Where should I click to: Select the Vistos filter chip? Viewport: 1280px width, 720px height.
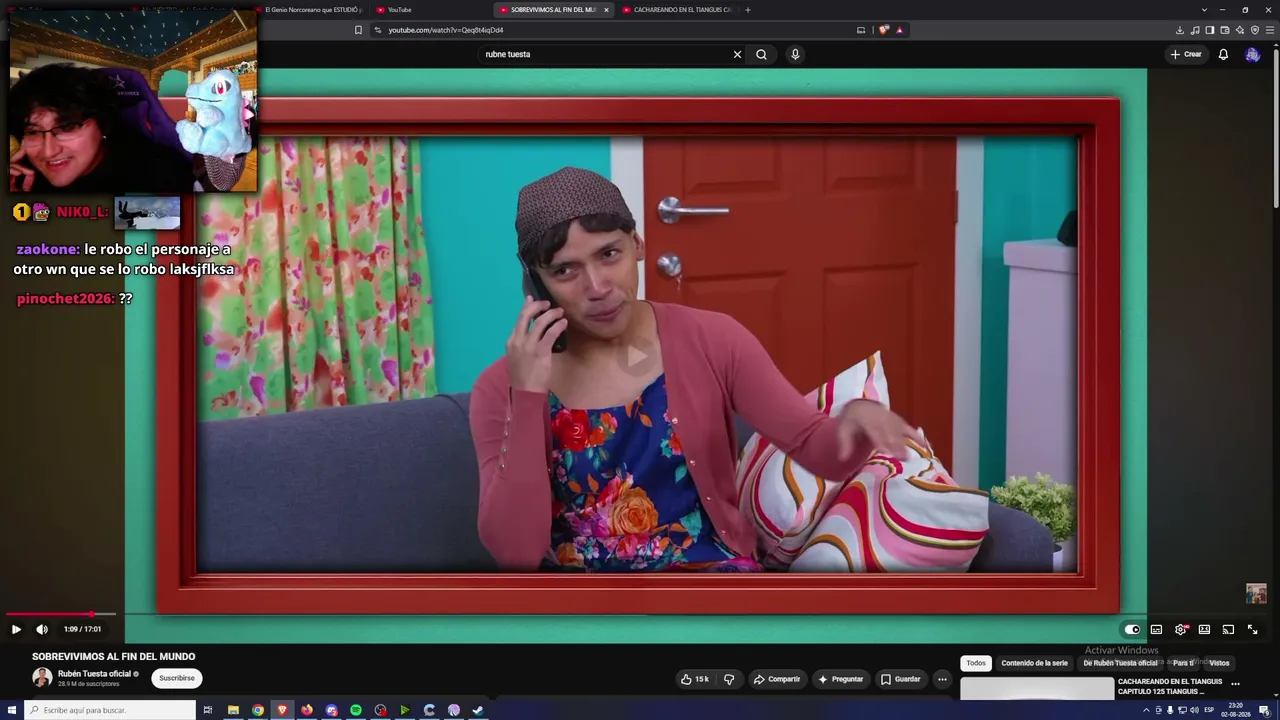click(x=1219, y=663)
